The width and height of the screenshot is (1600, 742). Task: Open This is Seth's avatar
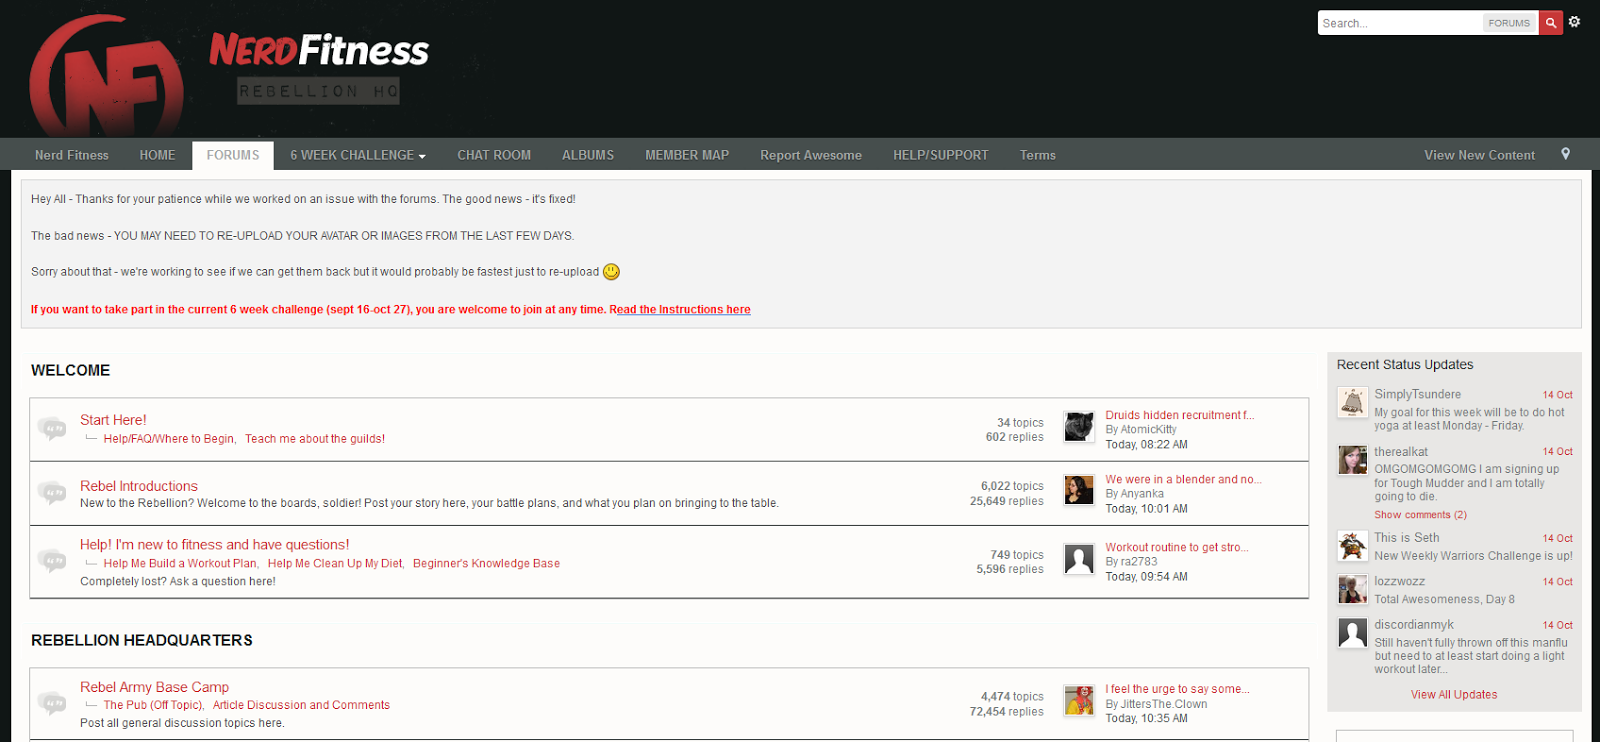click(1353, 546)
